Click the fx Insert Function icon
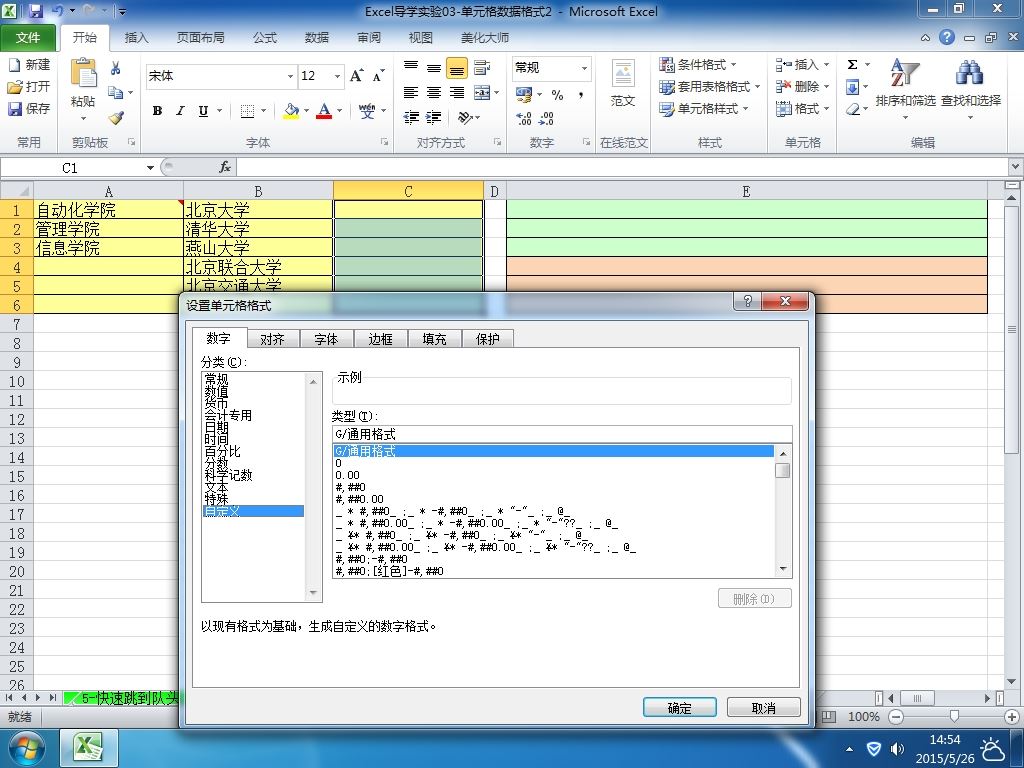Image resolution: width=1024 pixels, height=768 pixels. tap(225, 167)
